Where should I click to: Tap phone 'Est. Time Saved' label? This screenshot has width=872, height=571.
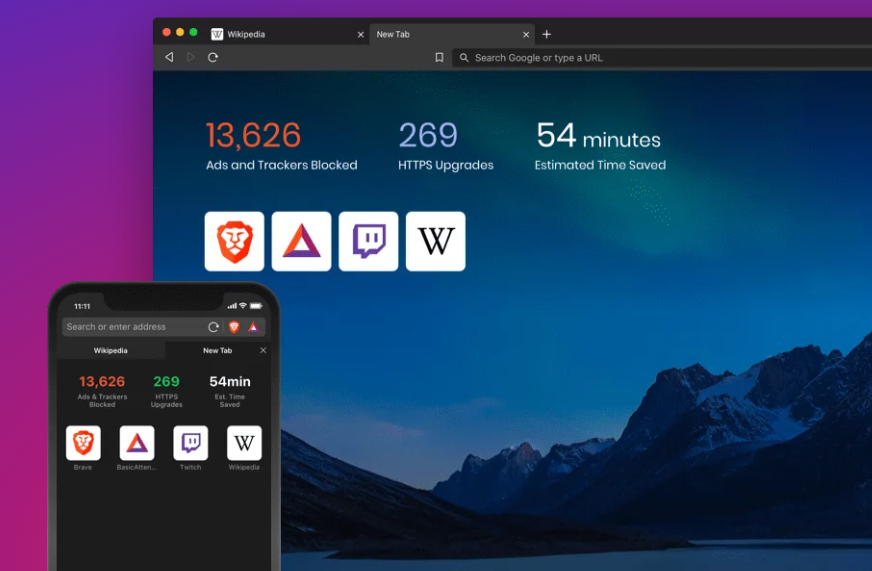230,401
